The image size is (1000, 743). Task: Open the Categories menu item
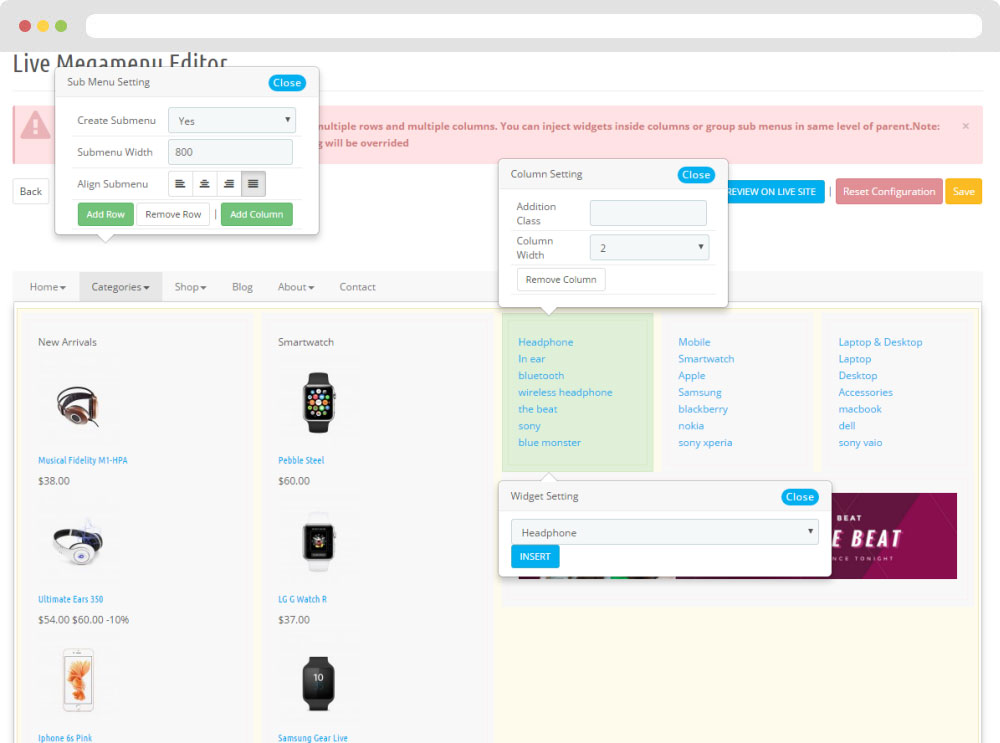(121, 287)
